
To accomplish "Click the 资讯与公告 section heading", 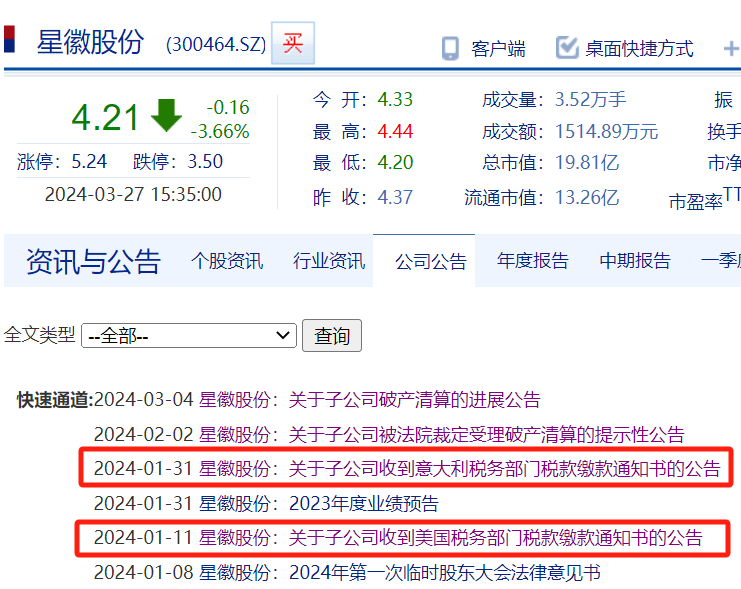I will pos(94,261).
